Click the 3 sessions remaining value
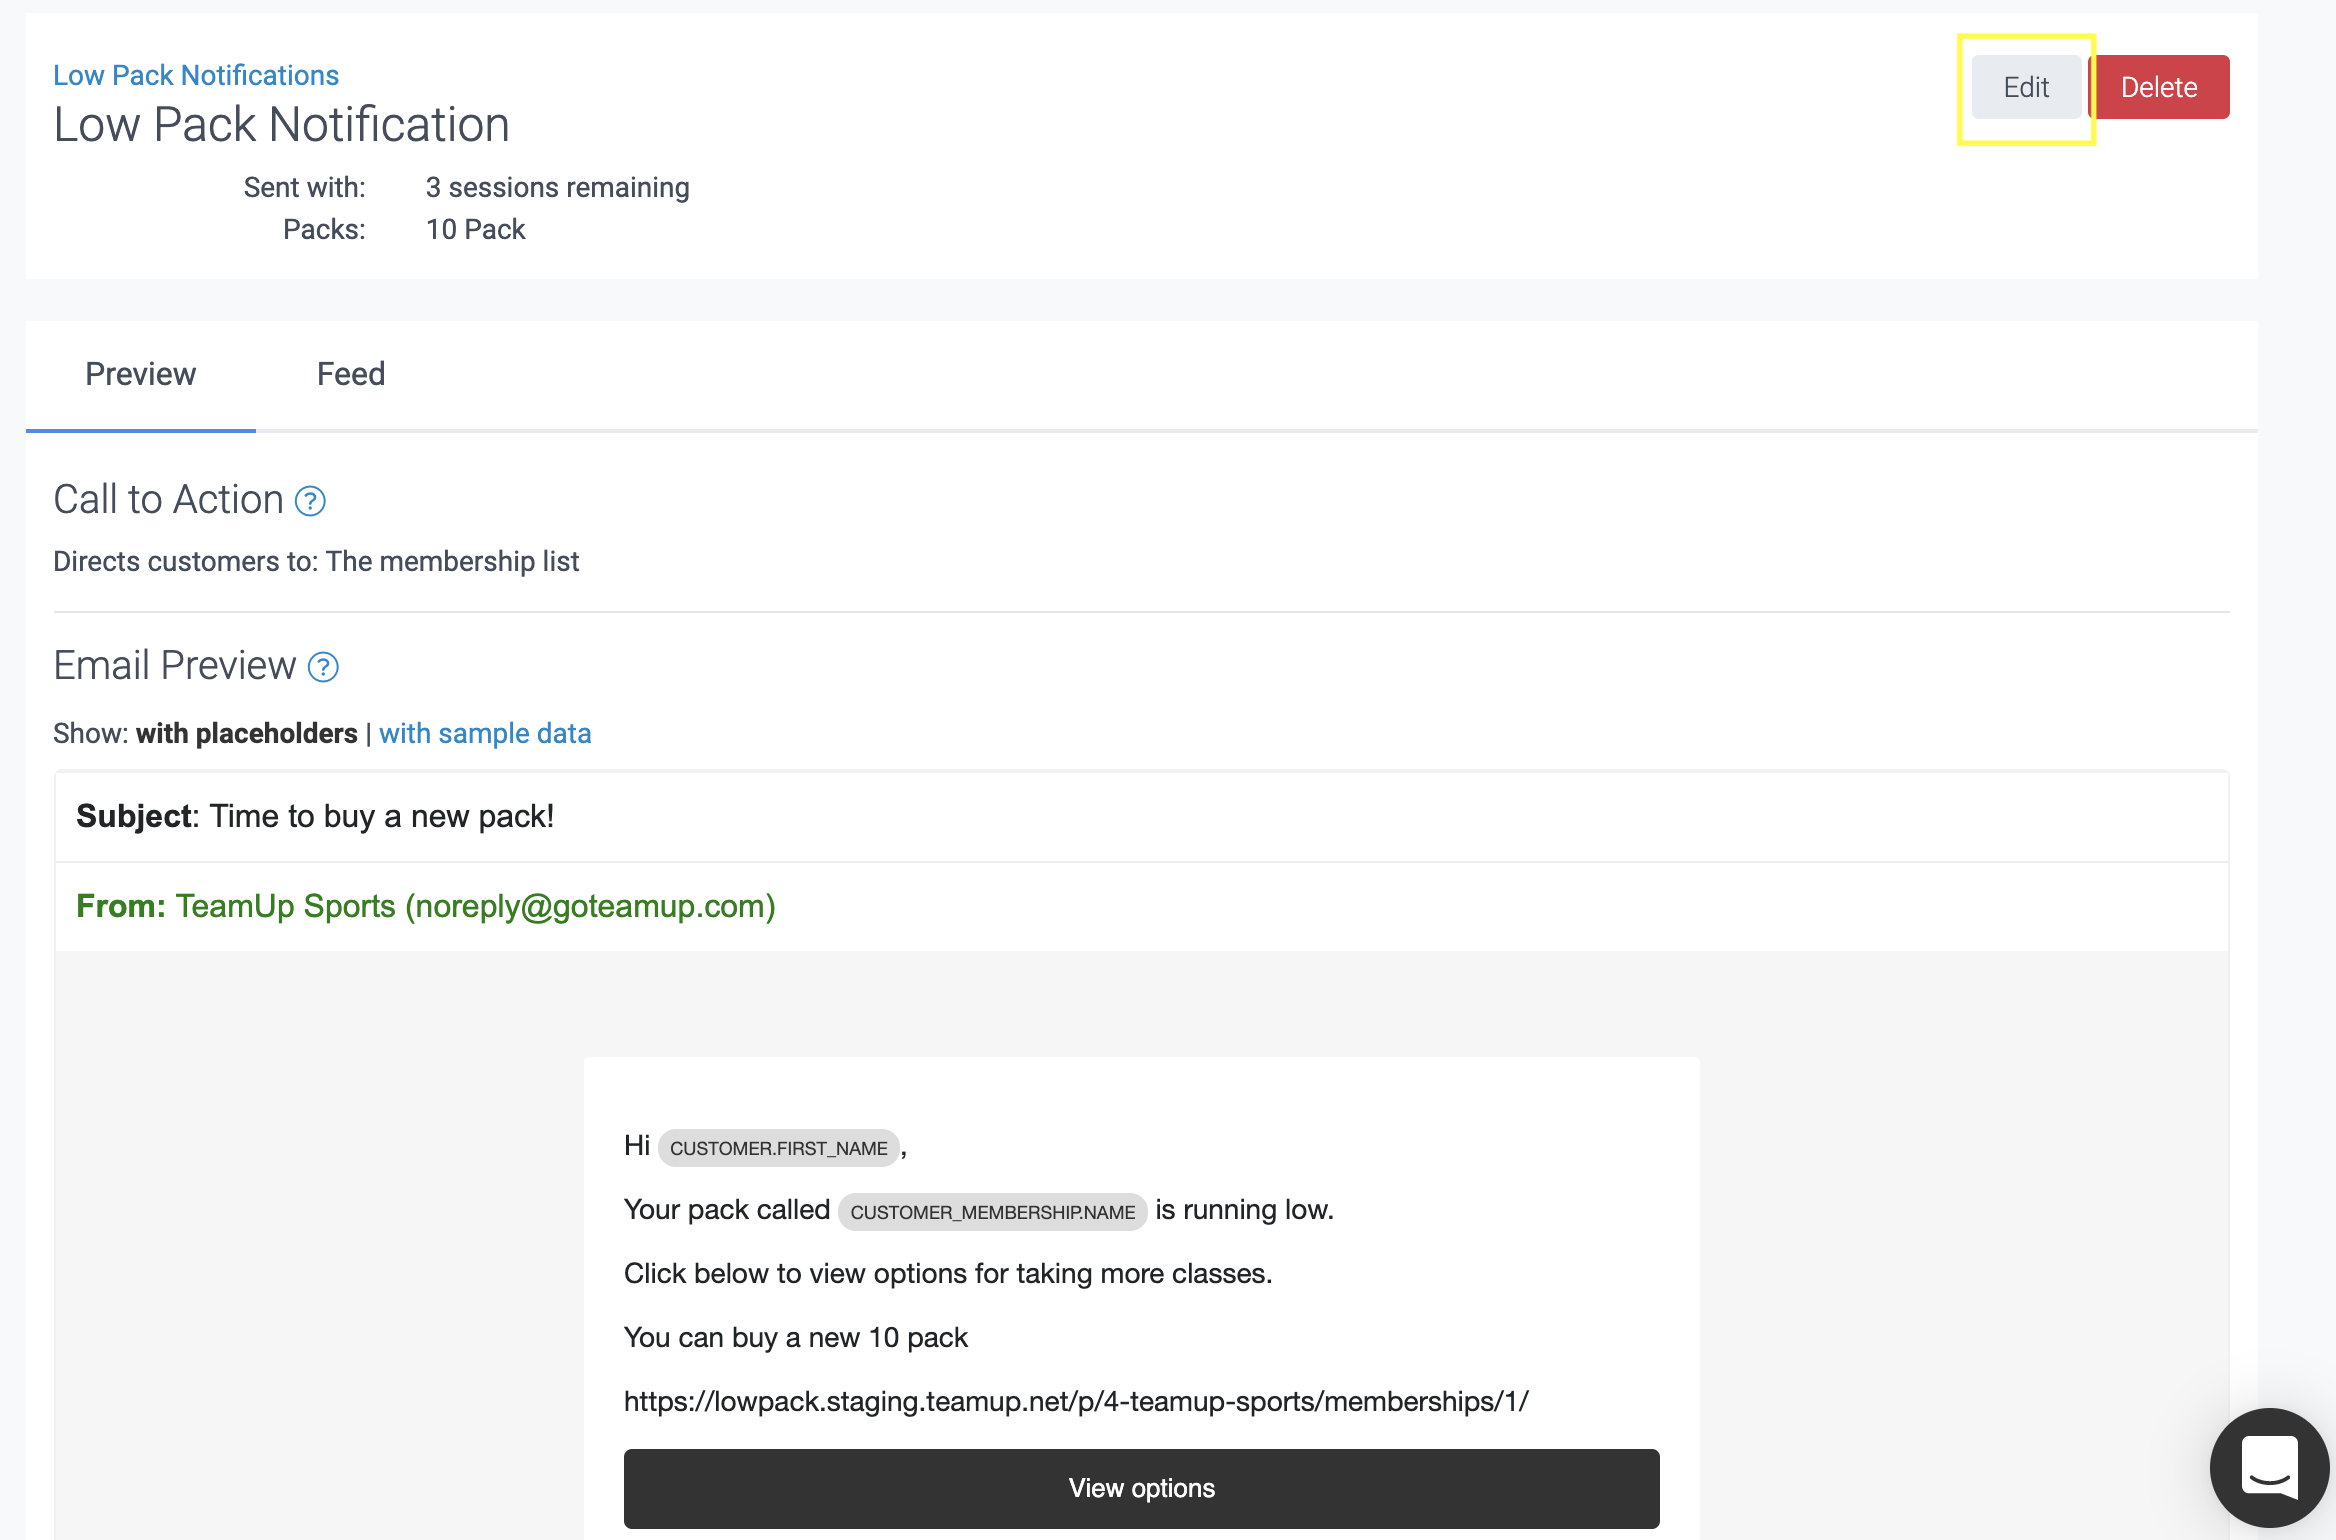 (x=557, y=187)
